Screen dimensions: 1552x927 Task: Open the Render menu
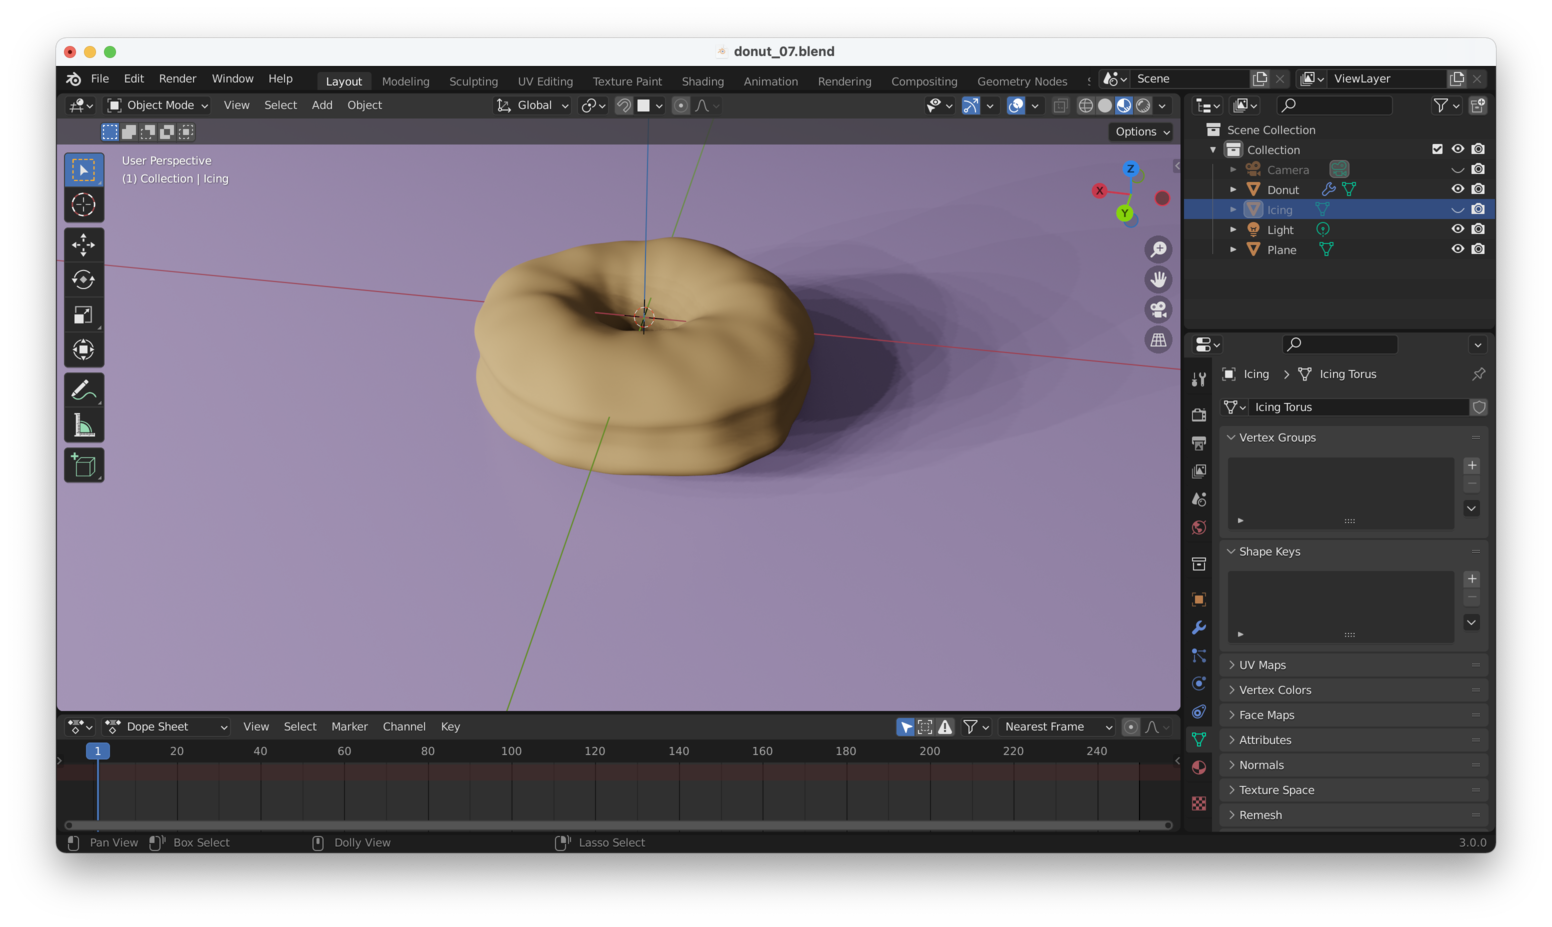point(177,79)
